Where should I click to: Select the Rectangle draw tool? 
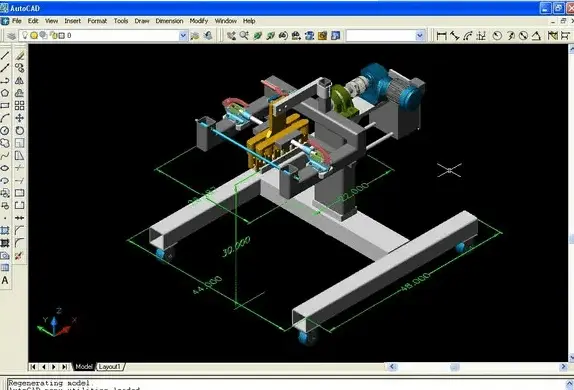click(5, 105)
